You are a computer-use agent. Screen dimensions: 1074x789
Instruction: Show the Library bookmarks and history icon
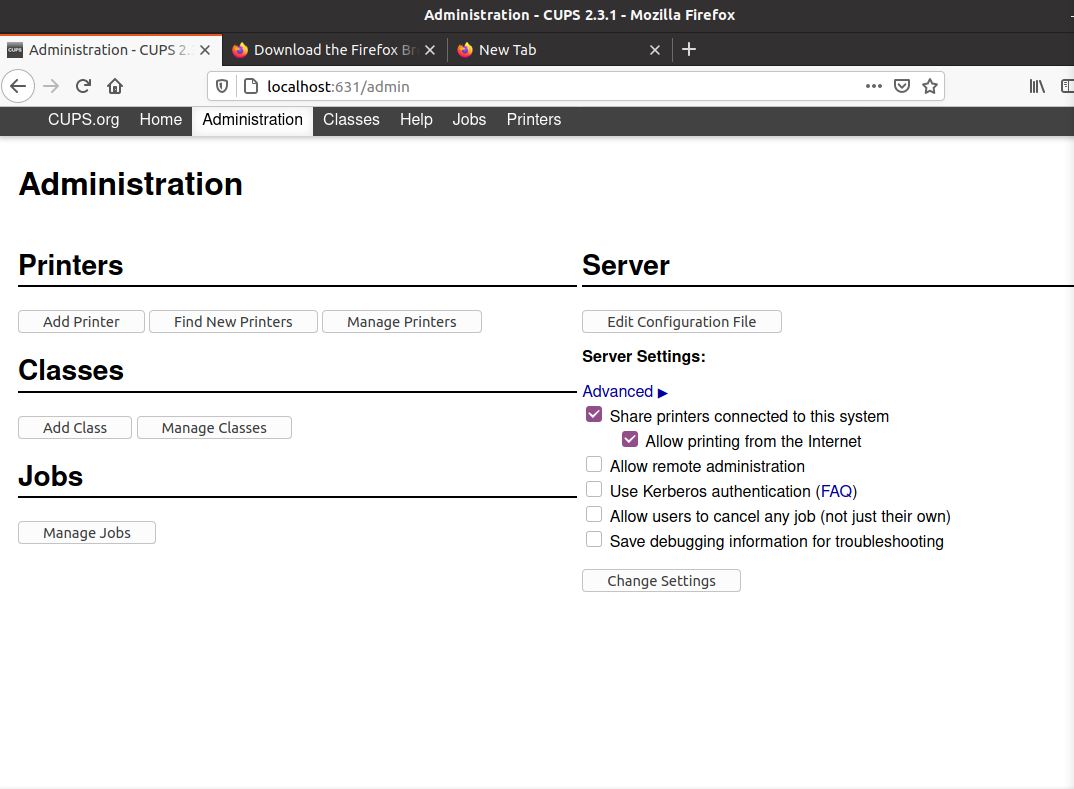(1037, 86)
